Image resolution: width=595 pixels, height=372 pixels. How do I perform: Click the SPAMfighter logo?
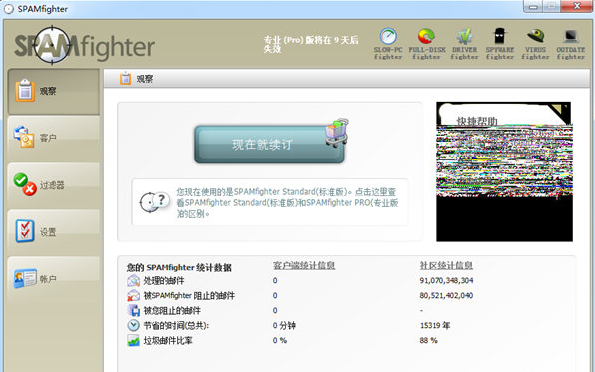(x=84, y=45)
